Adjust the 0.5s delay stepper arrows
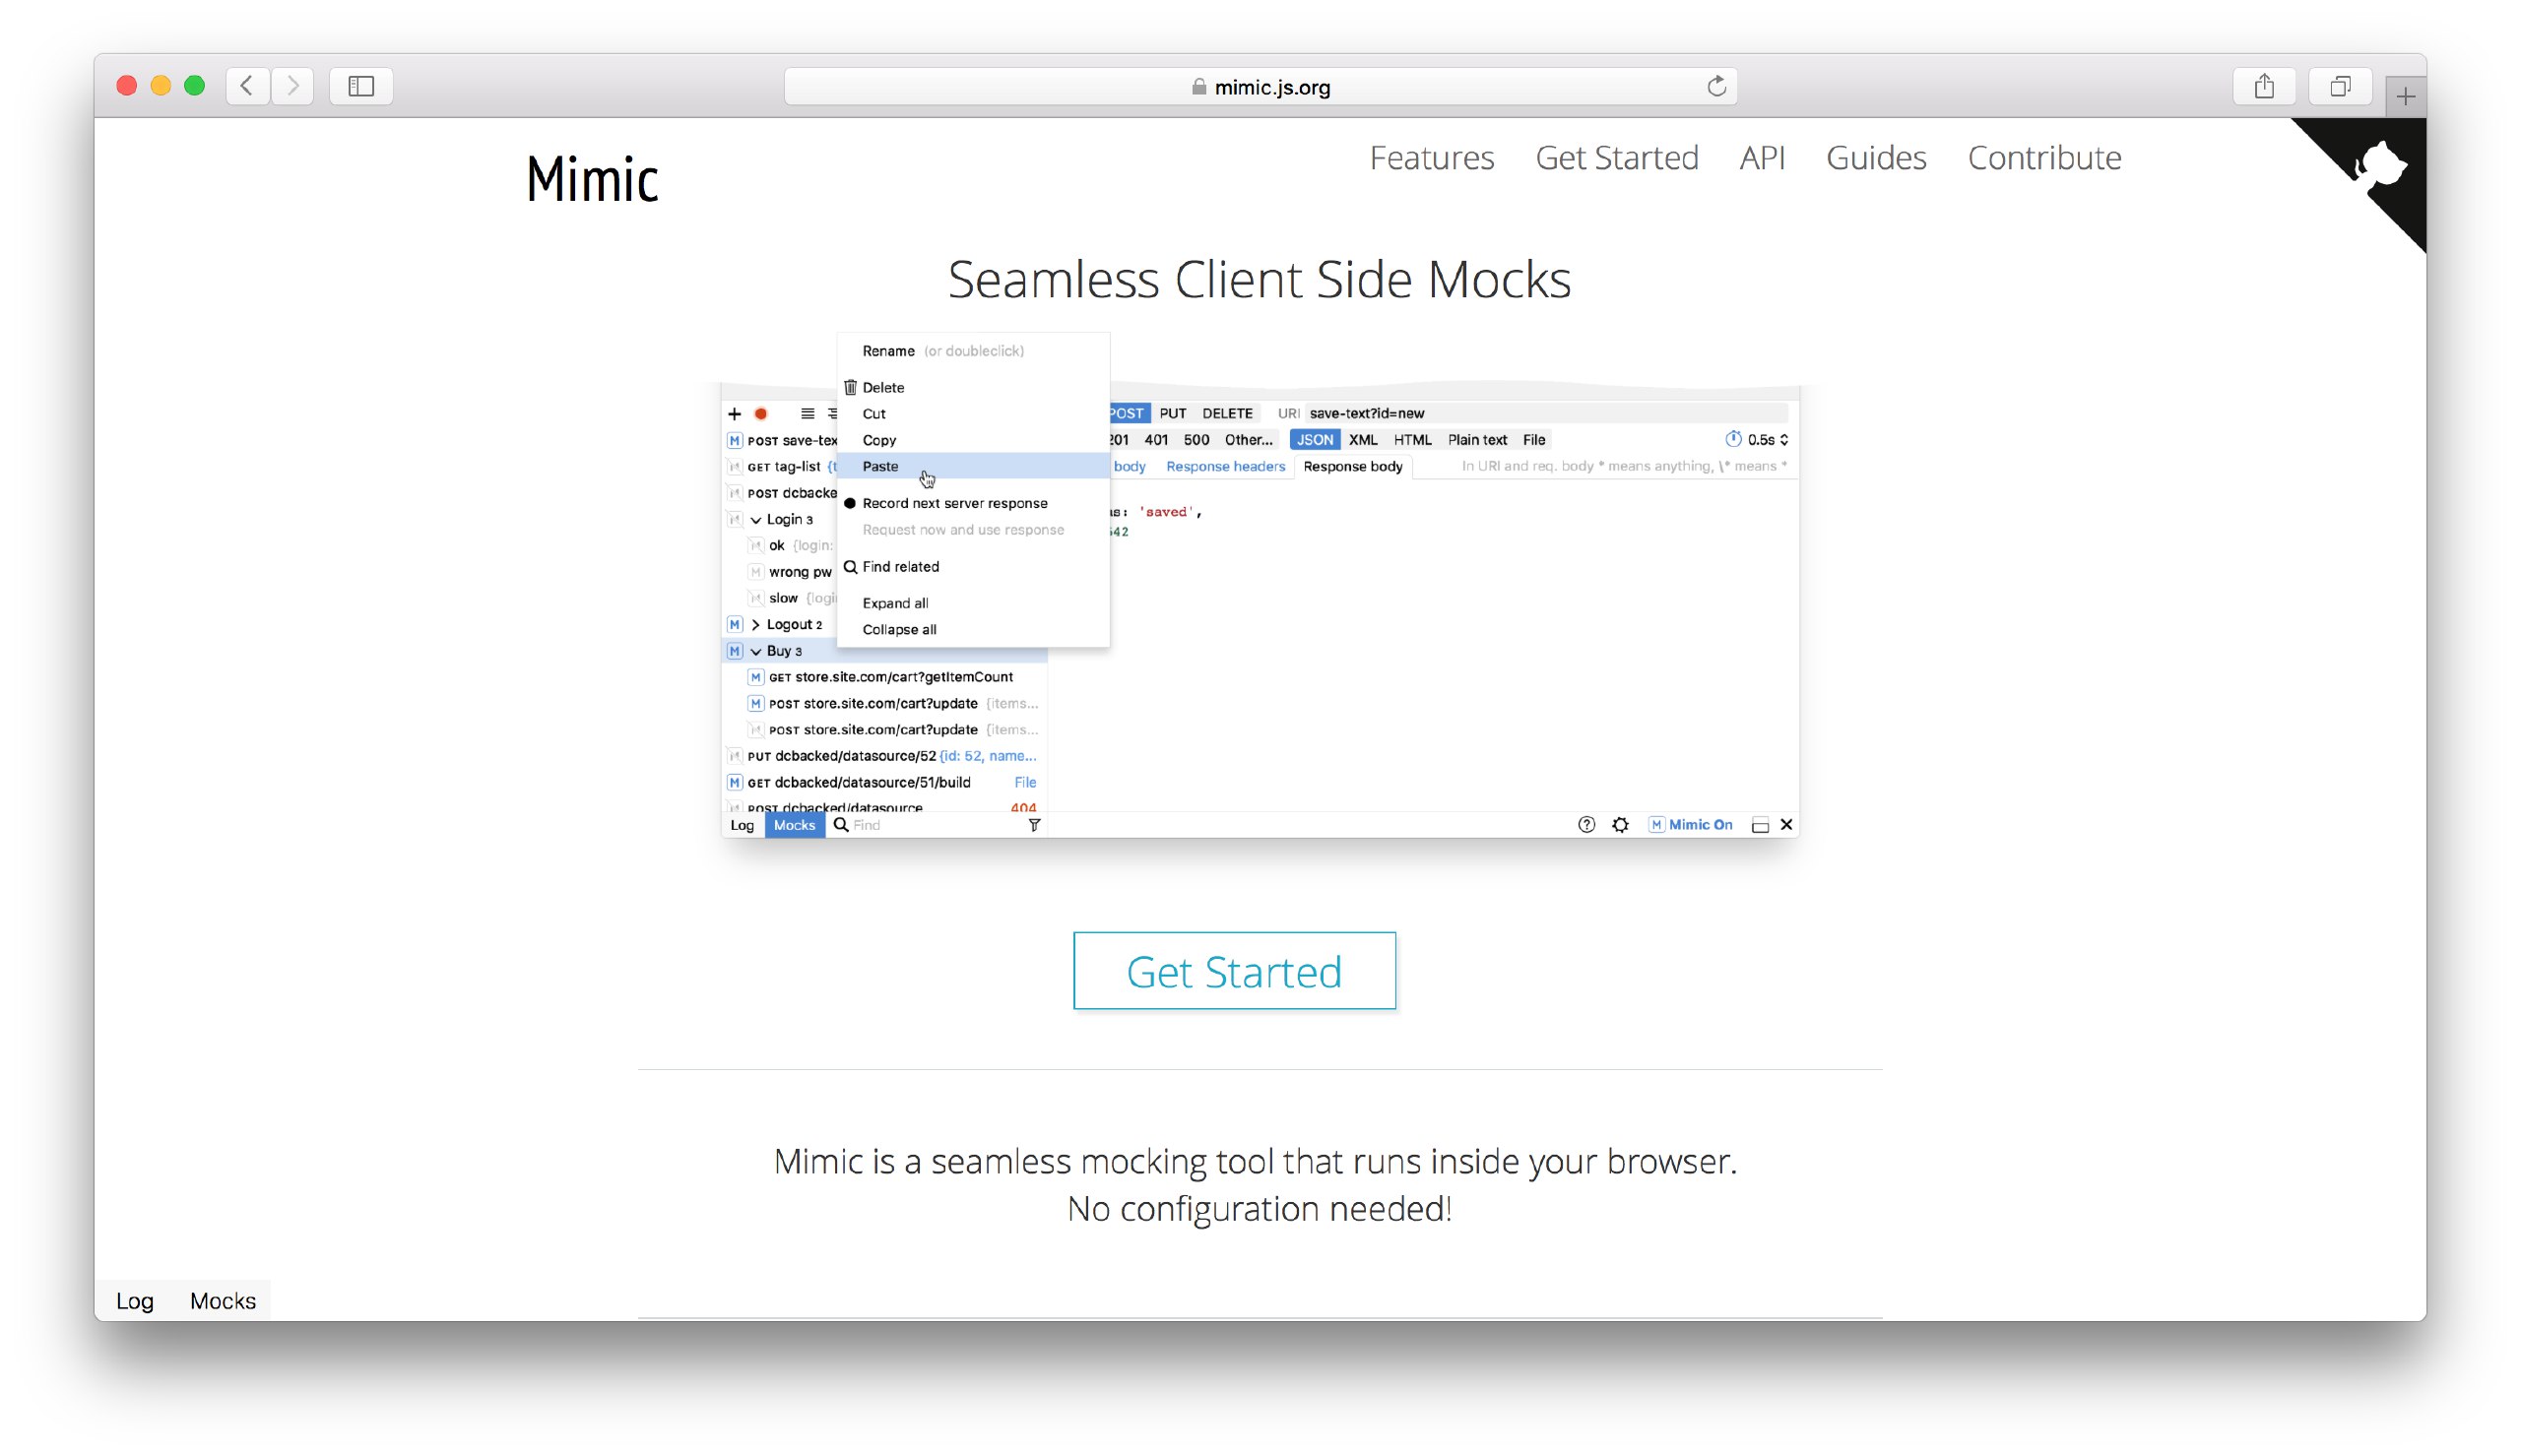Viewport: 2521px width, 1456px height. point(1784,439)
